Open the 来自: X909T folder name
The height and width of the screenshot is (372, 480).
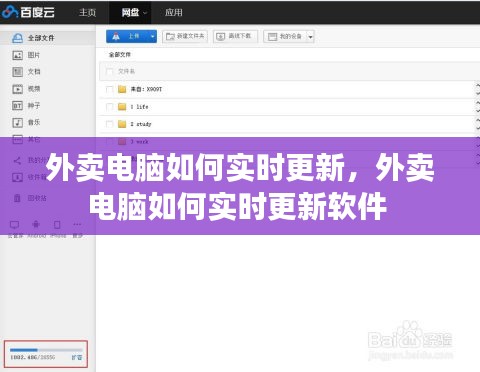(x=146, y=89)
